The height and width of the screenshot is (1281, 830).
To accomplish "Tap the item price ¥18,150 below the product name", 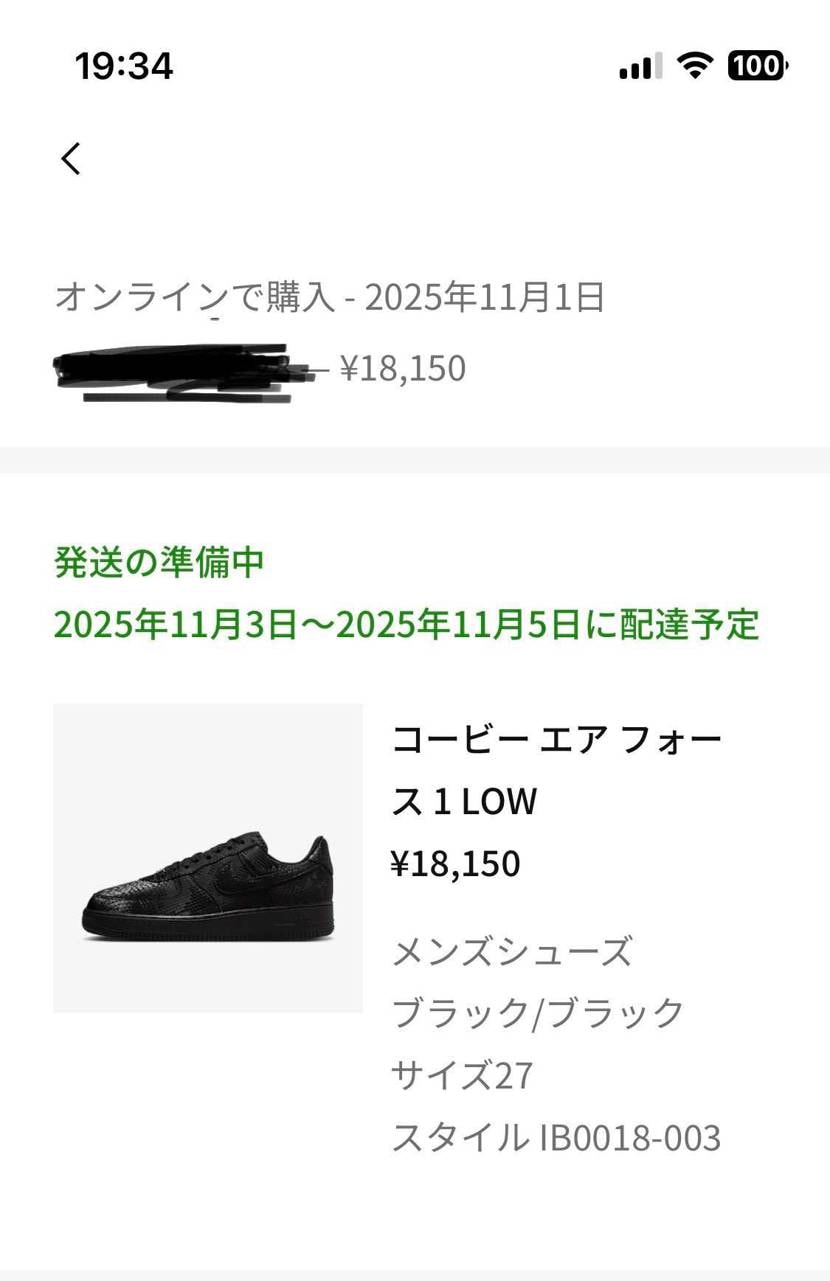I will (455, 863).
